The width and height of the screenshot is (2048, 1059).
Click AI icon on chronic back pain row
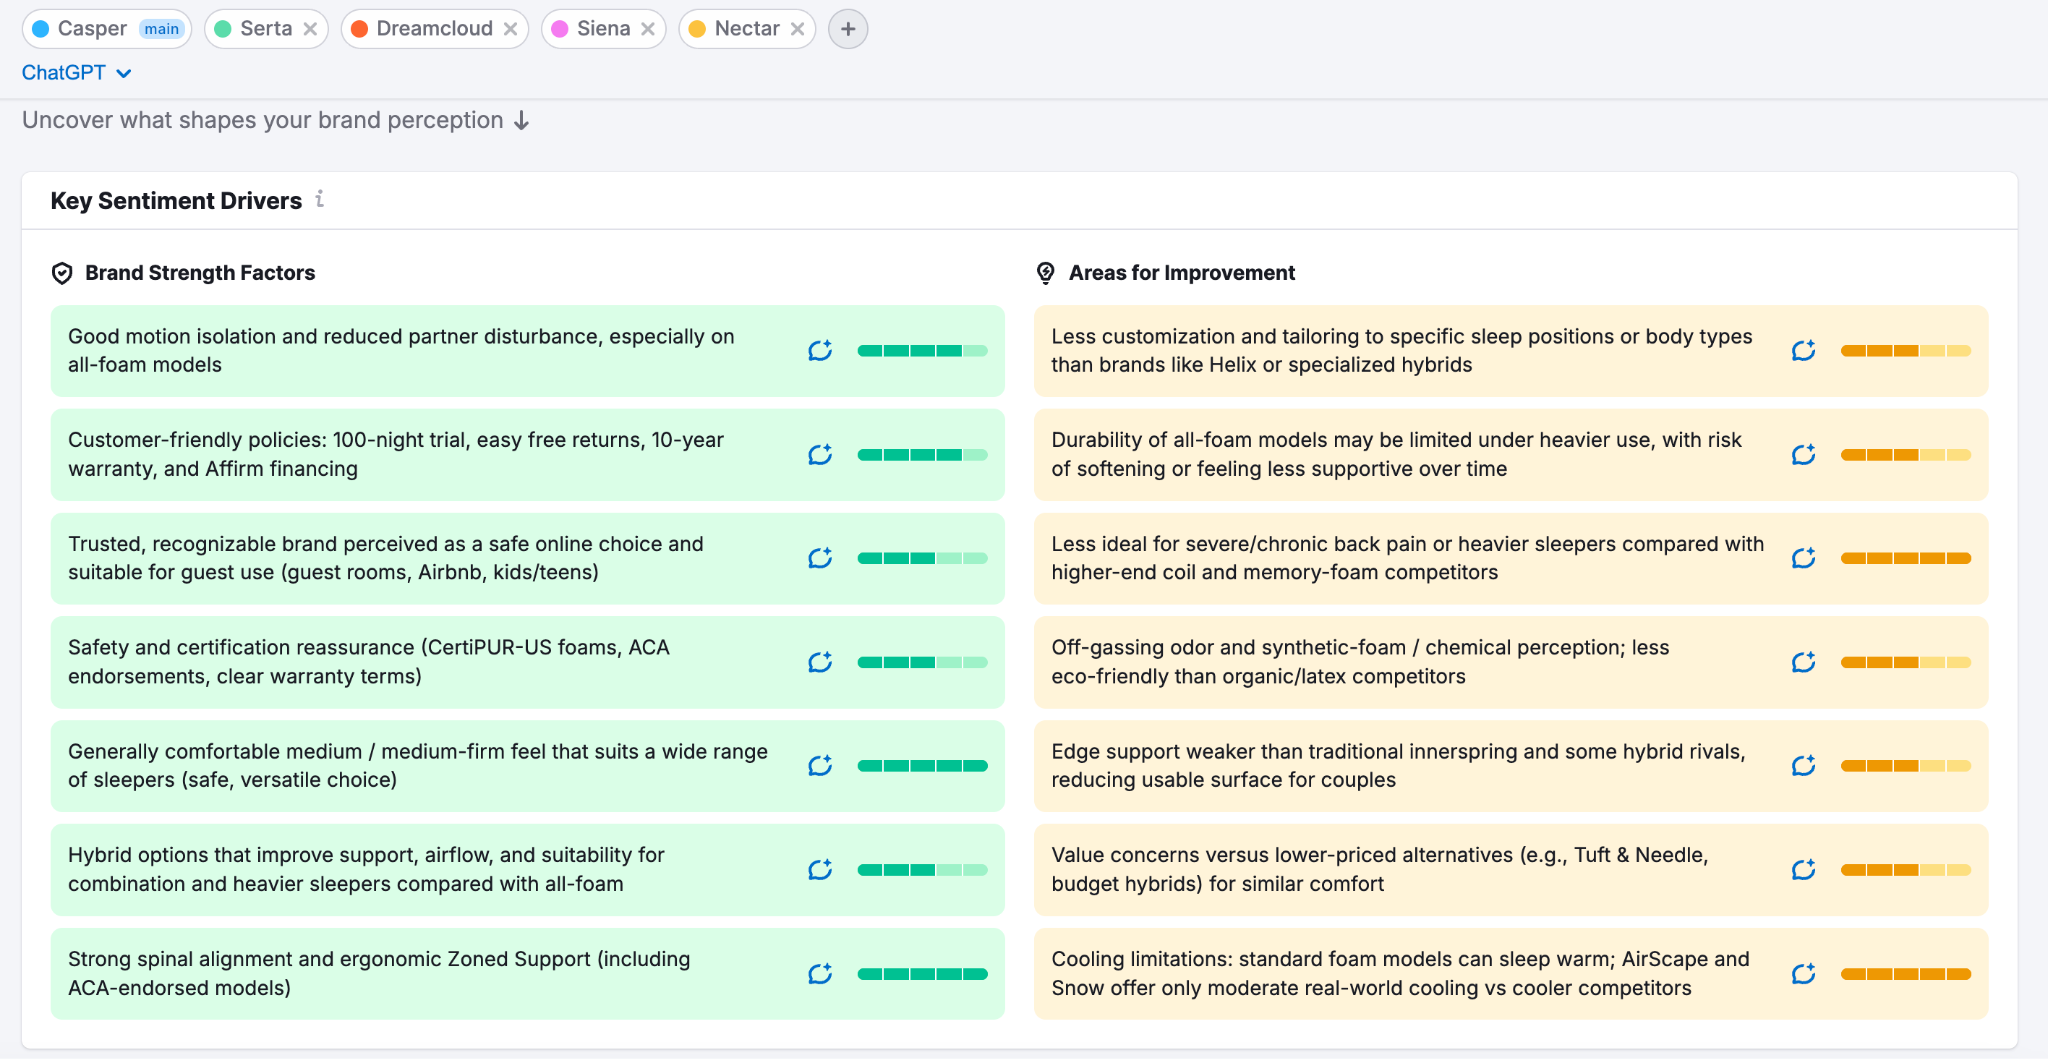(1804, 558)
